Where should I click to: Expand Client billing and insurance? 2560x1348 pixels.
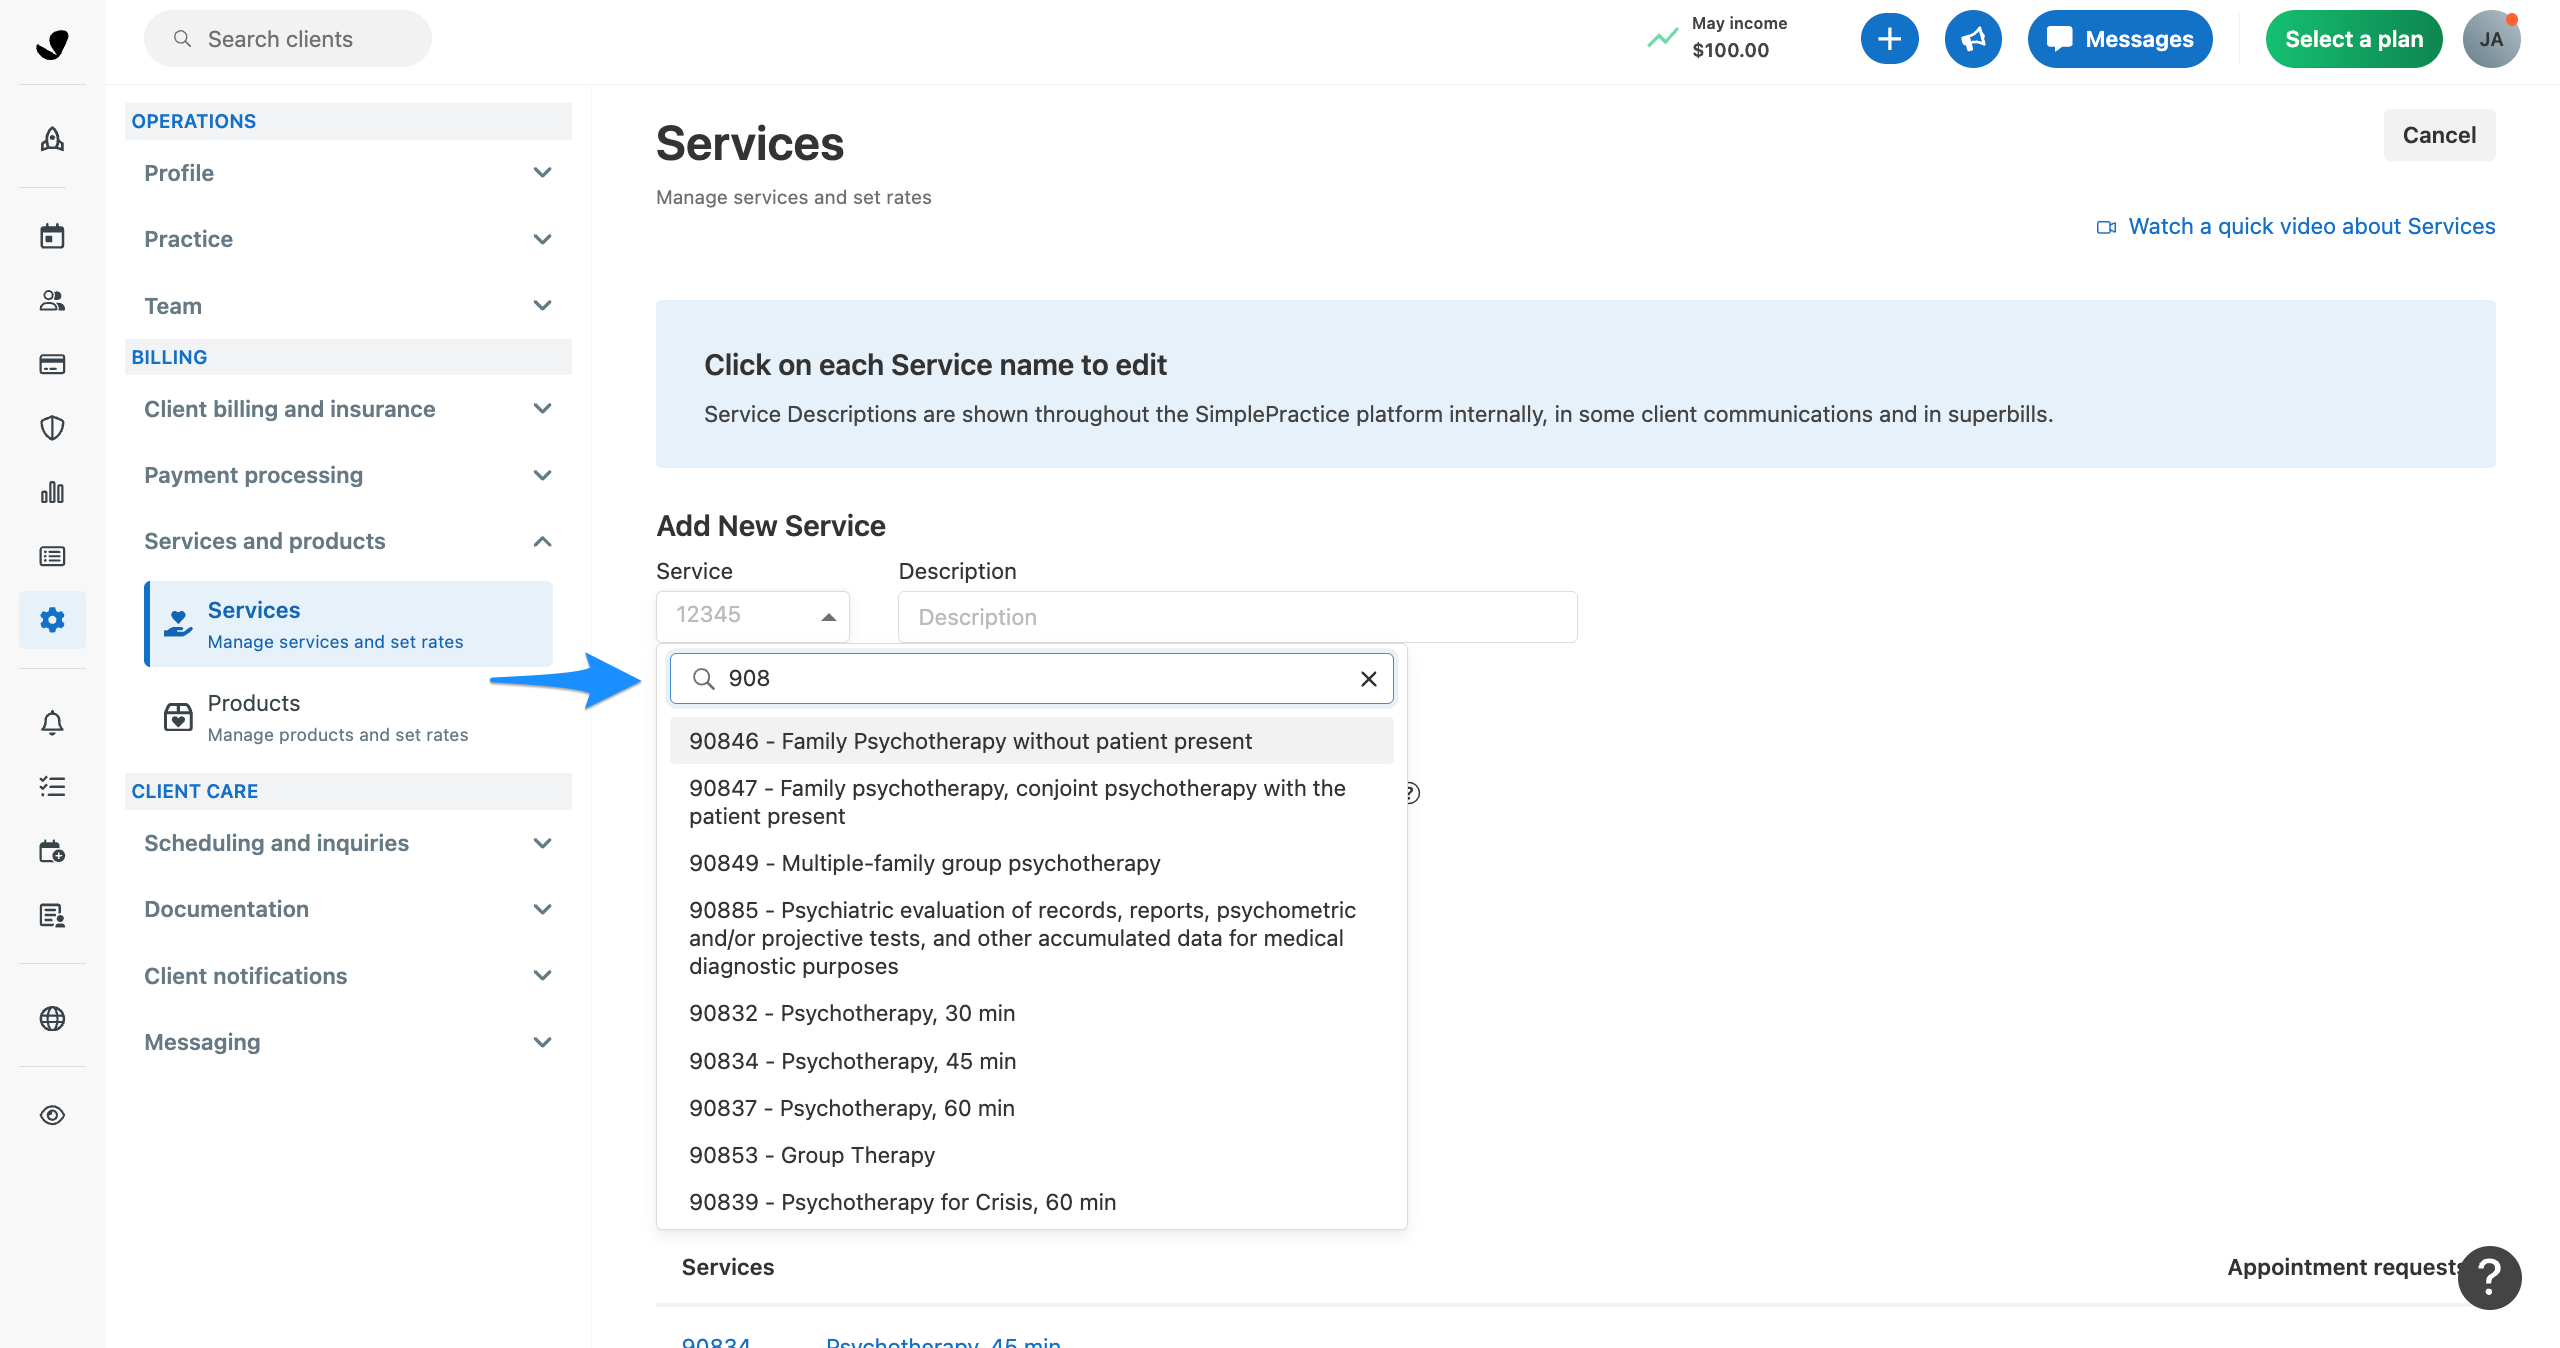click(x=348, y=409)
